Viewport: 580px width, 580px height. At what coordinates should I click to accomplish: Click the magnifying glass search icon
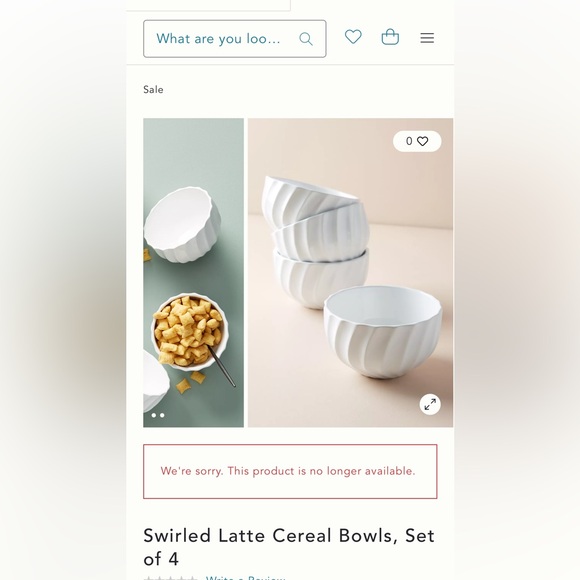pos(306,39)
